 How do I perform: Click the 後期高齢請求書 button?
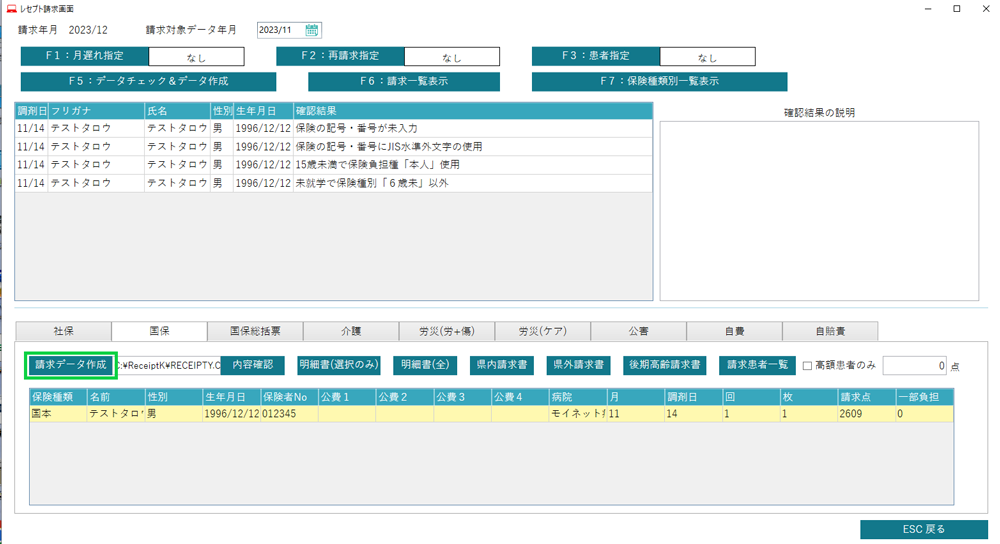tap(665, 365)
